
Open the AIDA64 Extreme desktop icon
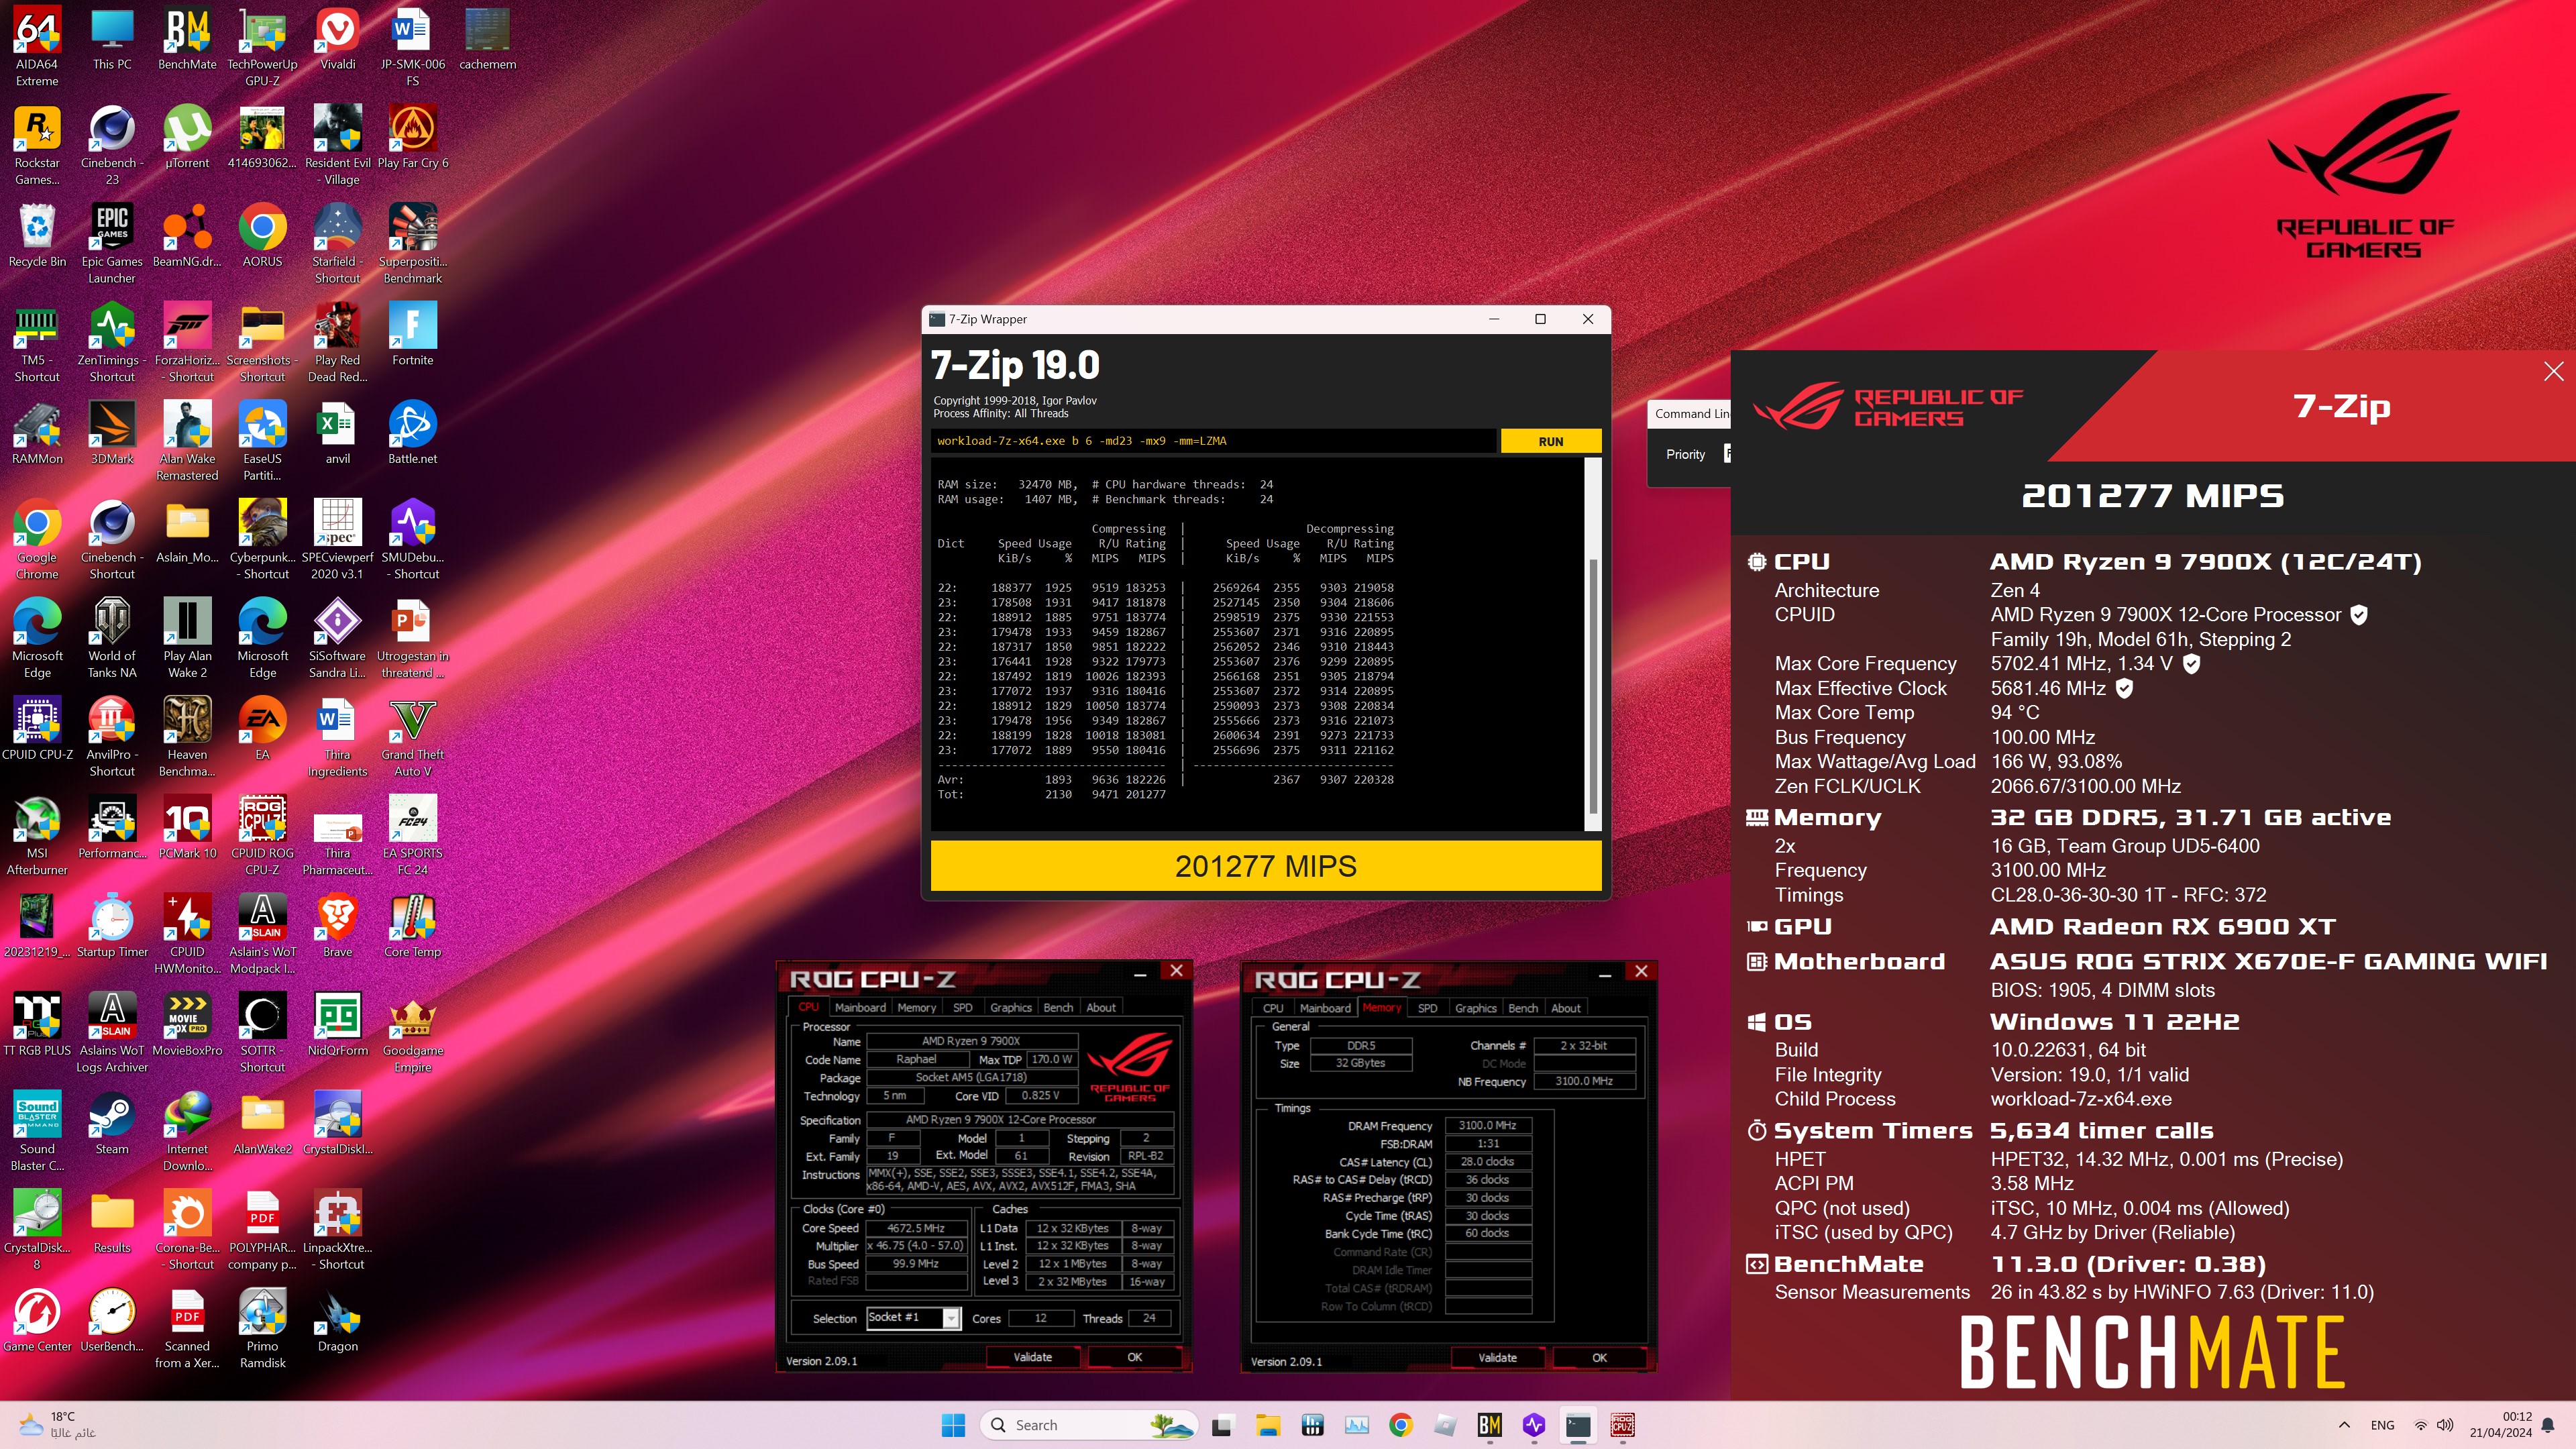(37, 46)
